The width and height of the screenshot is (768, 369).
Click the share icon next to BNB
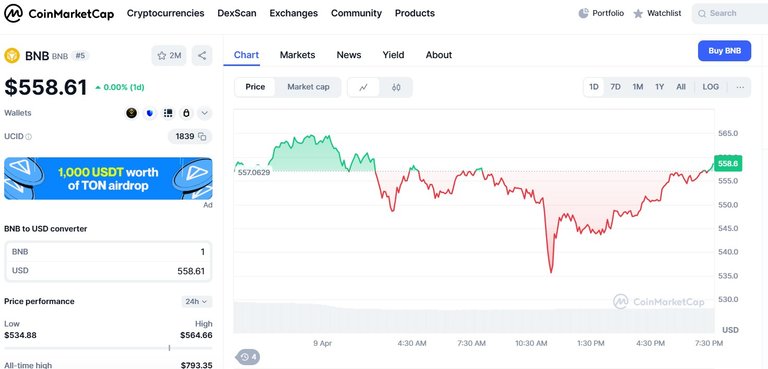(x=202, y=55)
